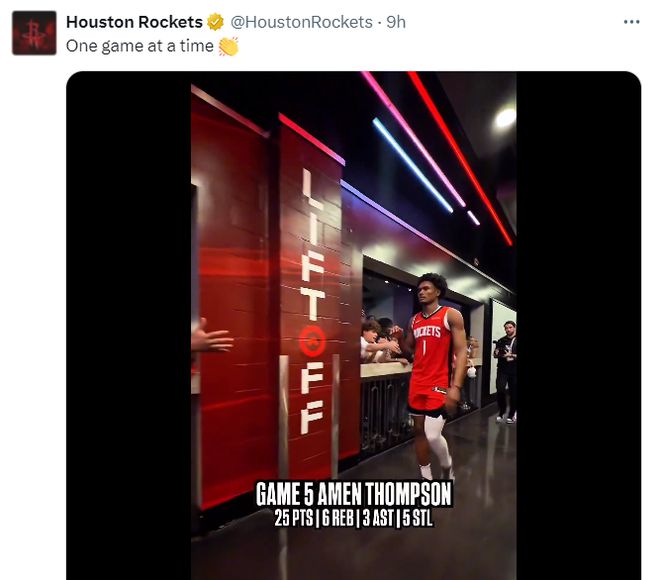Click the round ceiling spotlight in the video
660x580 pixels.
point(504,117)
